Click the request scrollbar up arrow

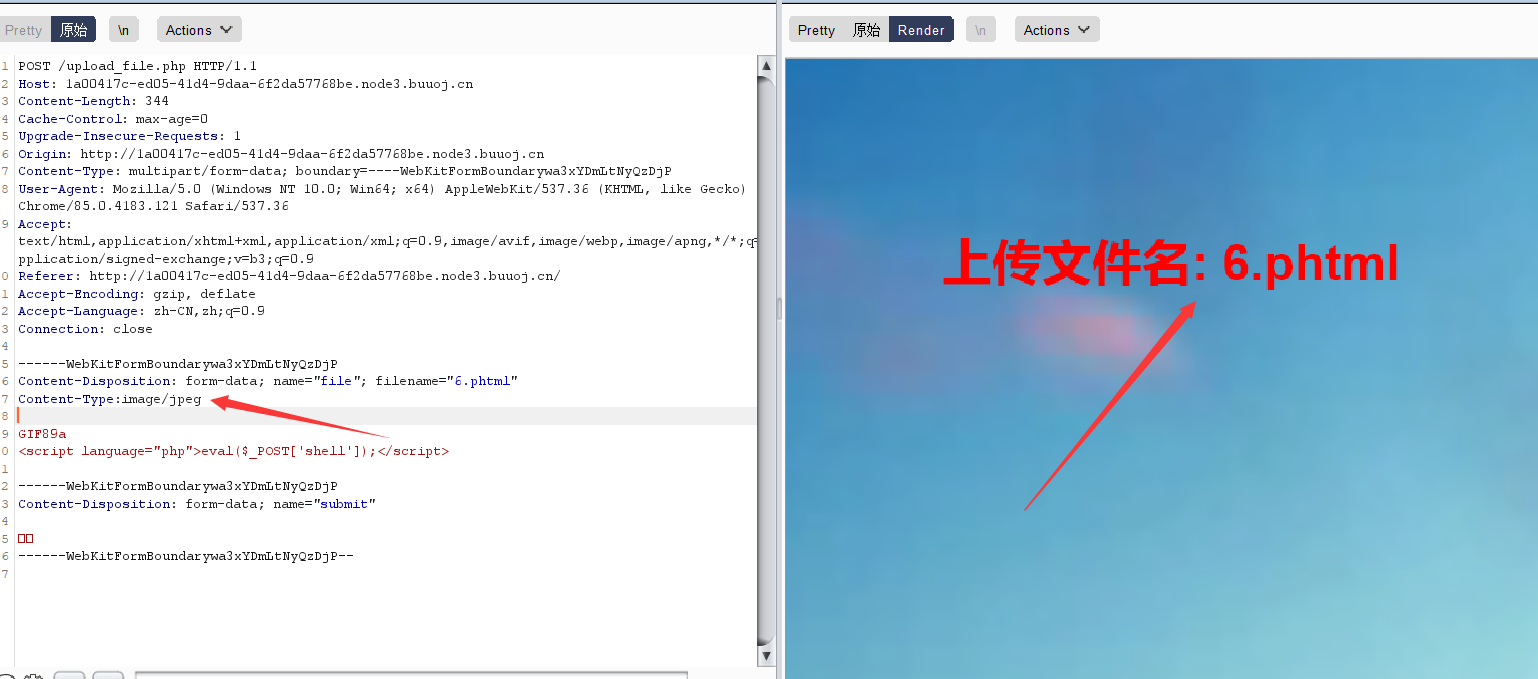click(766, 67)
